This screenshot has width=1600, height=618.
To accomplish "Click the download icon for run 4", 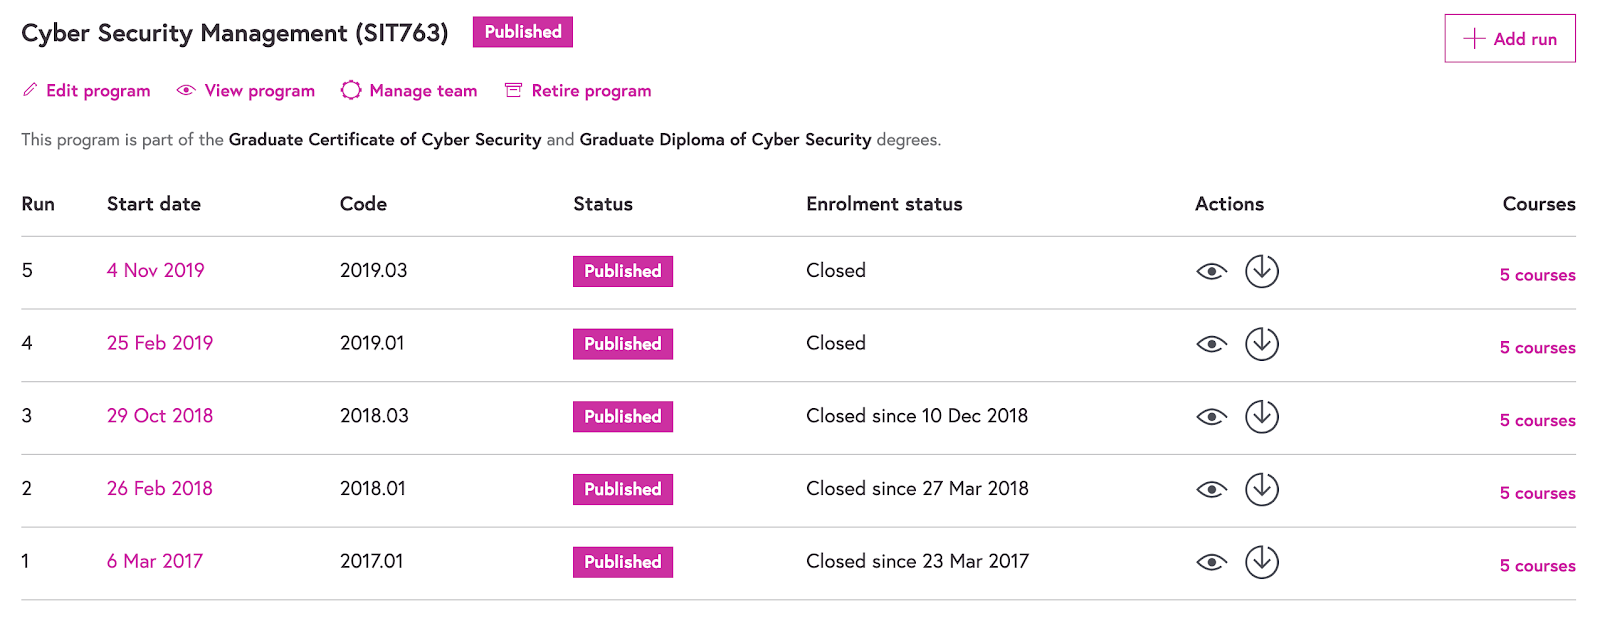I will tap(1262, 344).
